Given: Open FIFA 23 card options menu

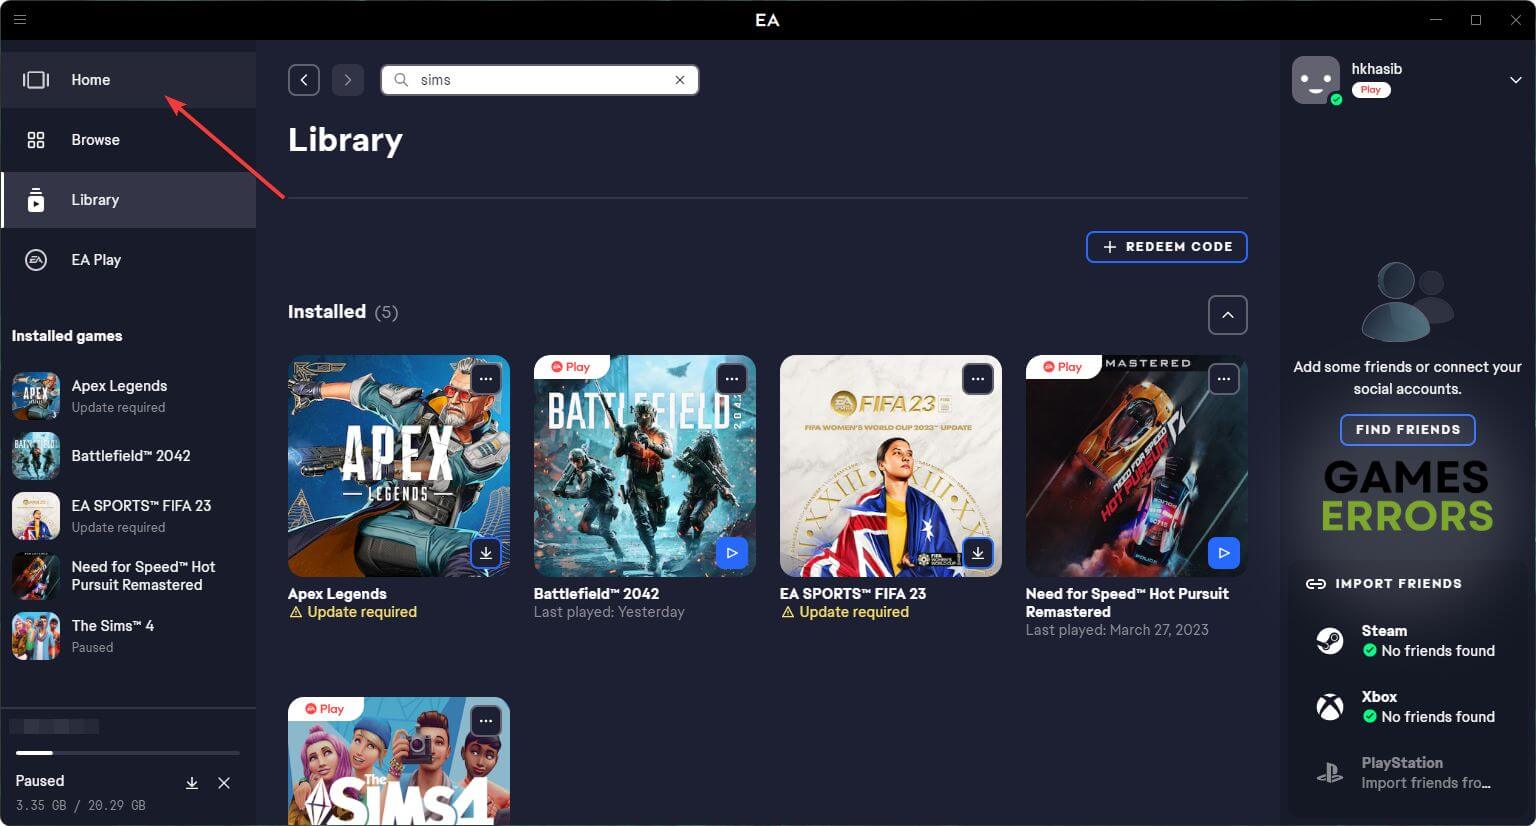Looking at the screenshot, I should click(978, 379).
